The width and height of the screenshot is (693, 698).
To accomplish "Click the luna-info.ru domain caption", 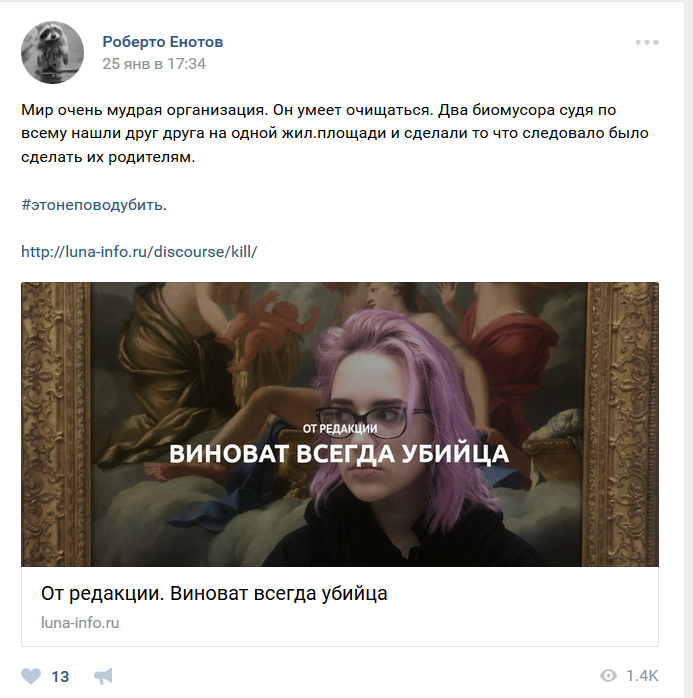I will [80, 623].
